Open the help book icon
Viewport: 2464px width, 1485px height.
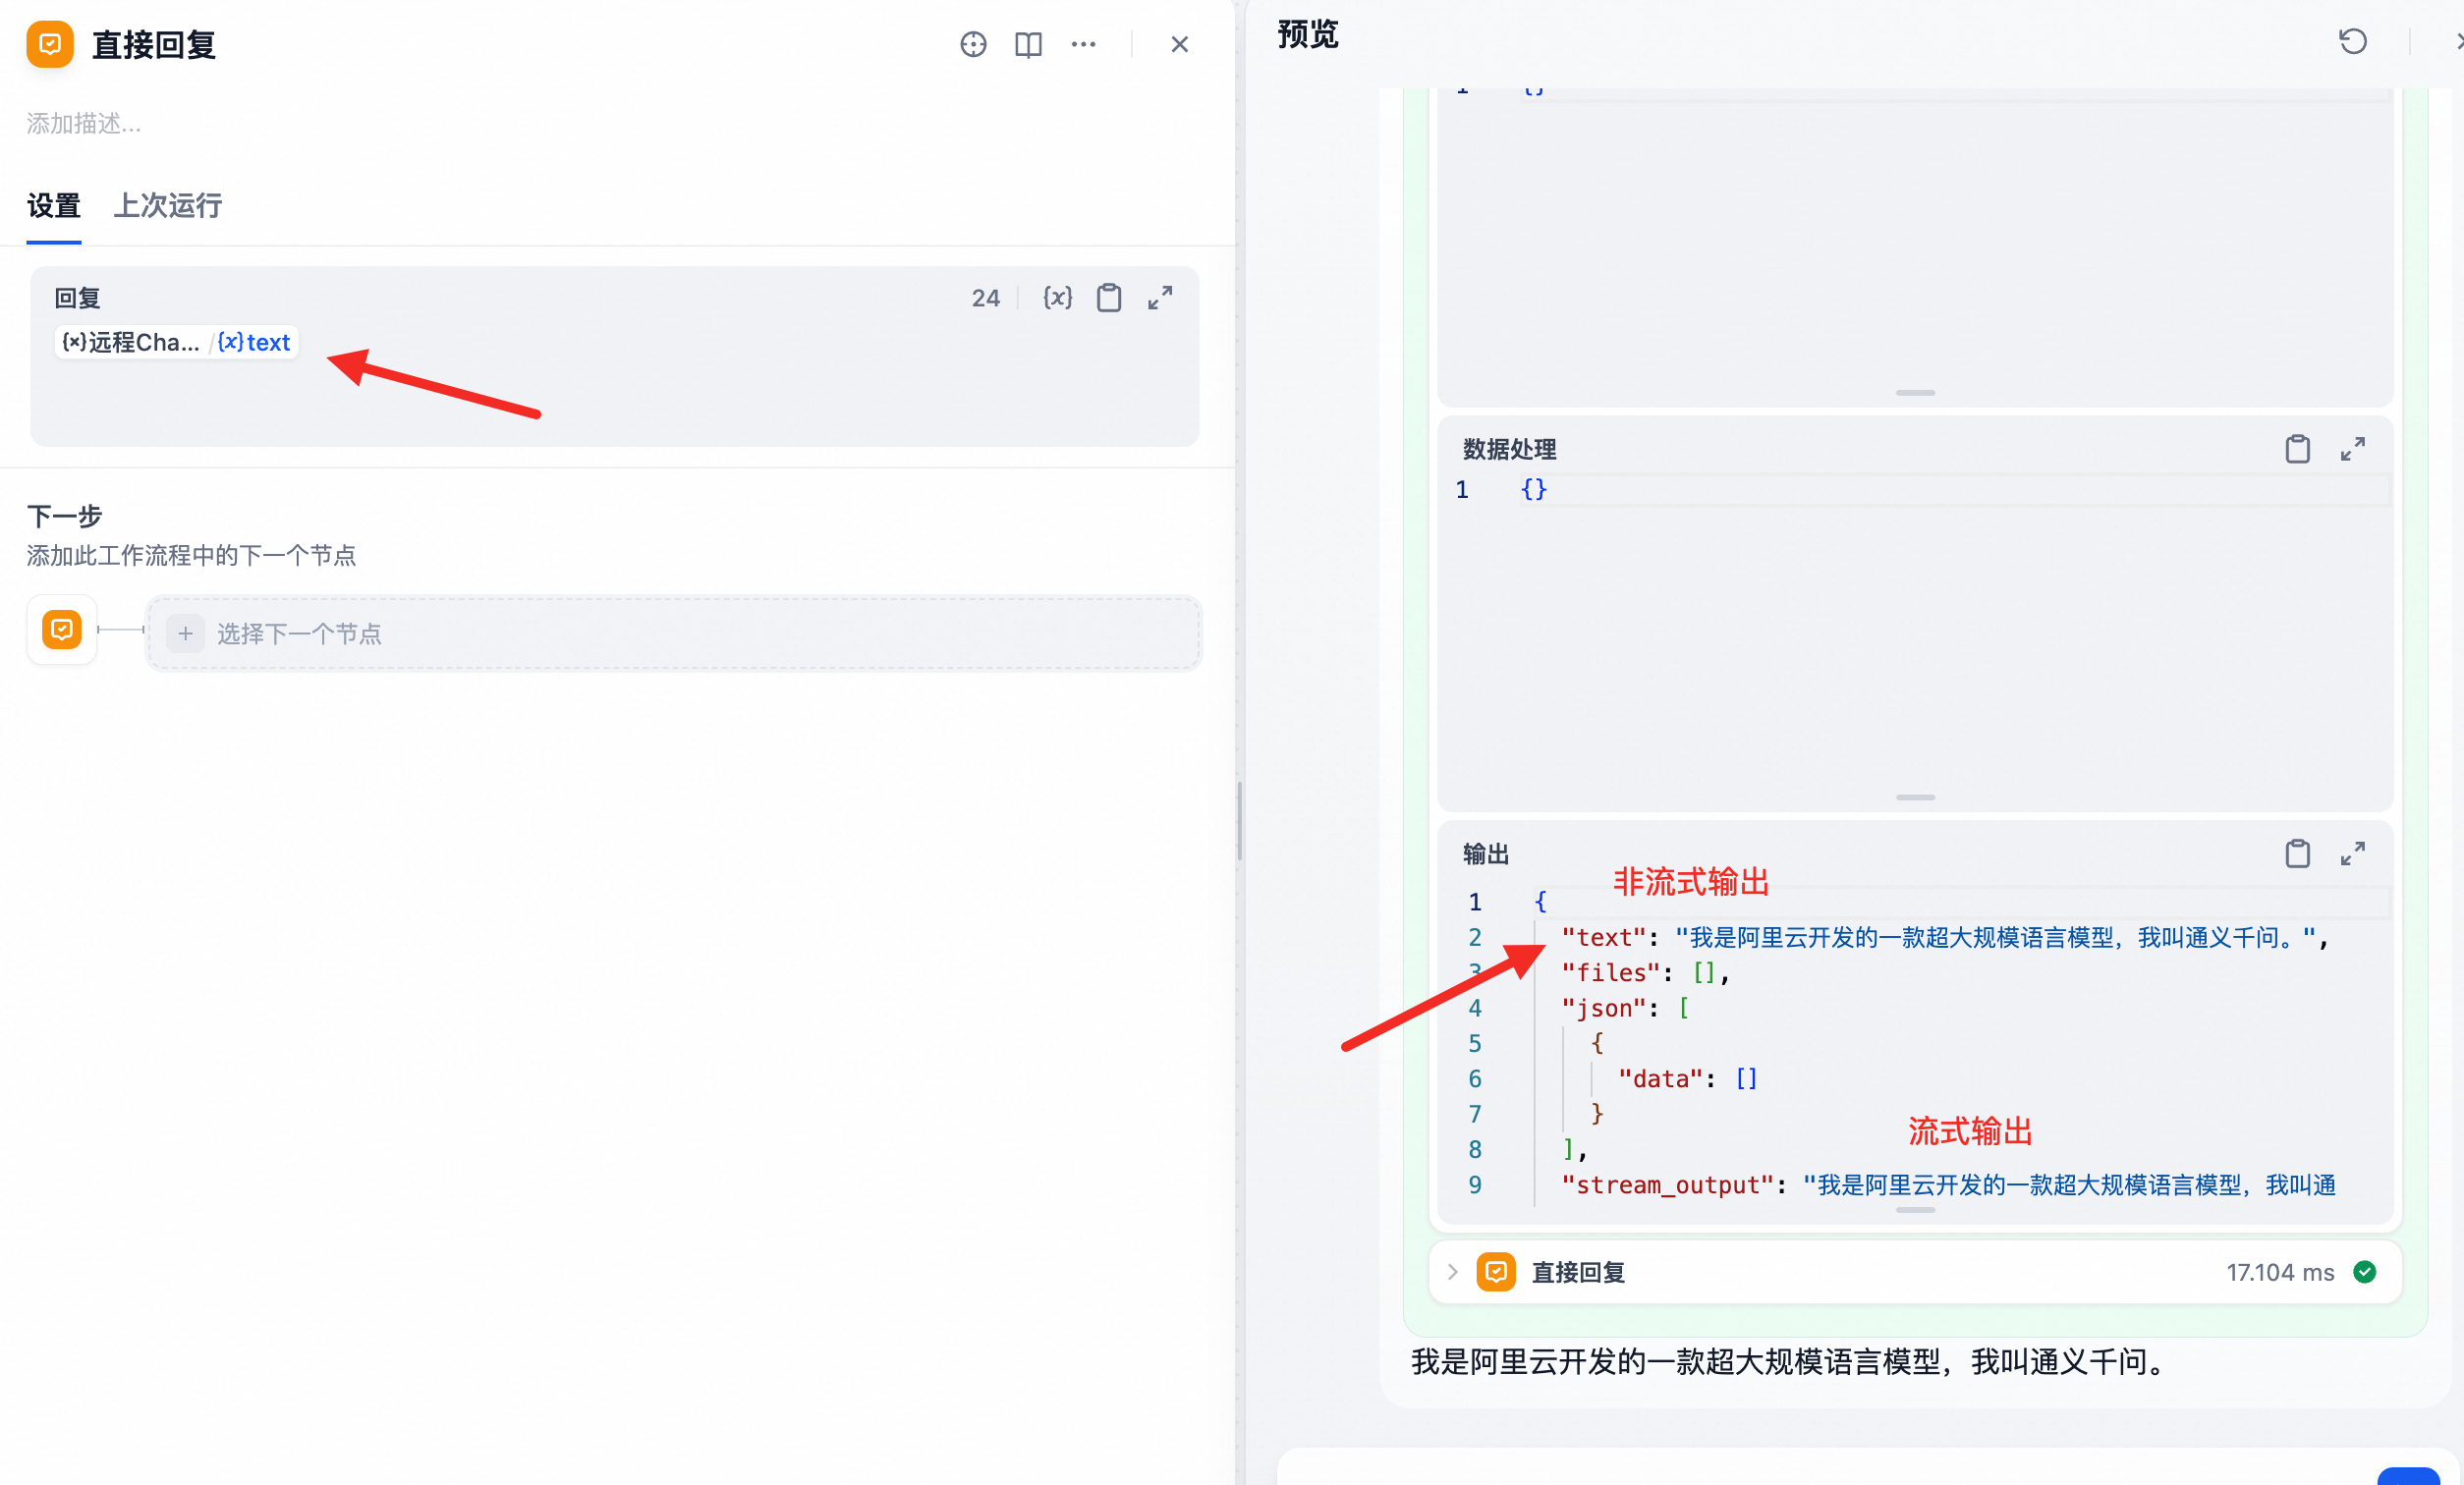[1028, 44]
